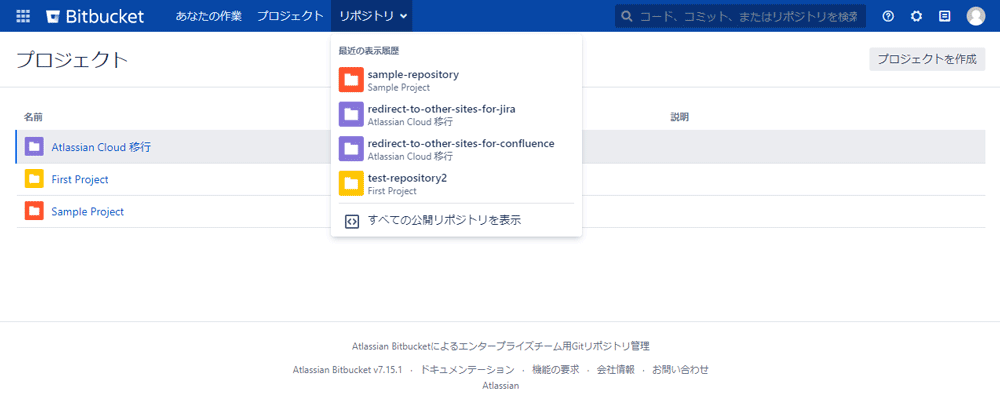Open the Sample Project link

87,211
